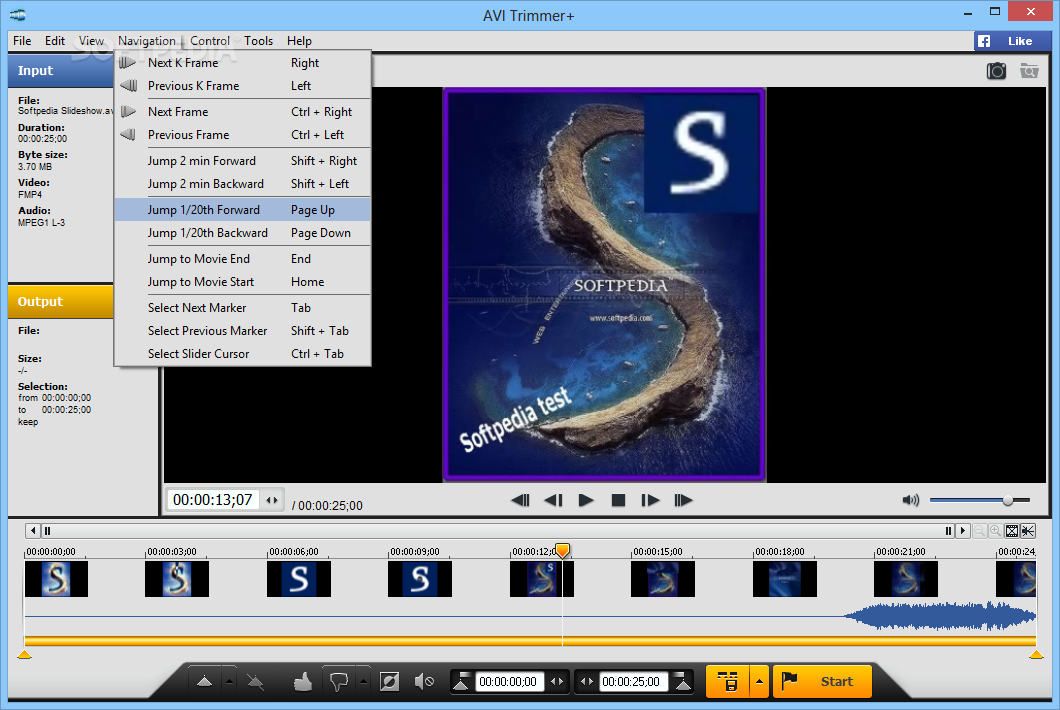Screen dimensions: 1060x710
Task: Select Jump 1/20th Forward menu item
Action: [x=243, y=210]
